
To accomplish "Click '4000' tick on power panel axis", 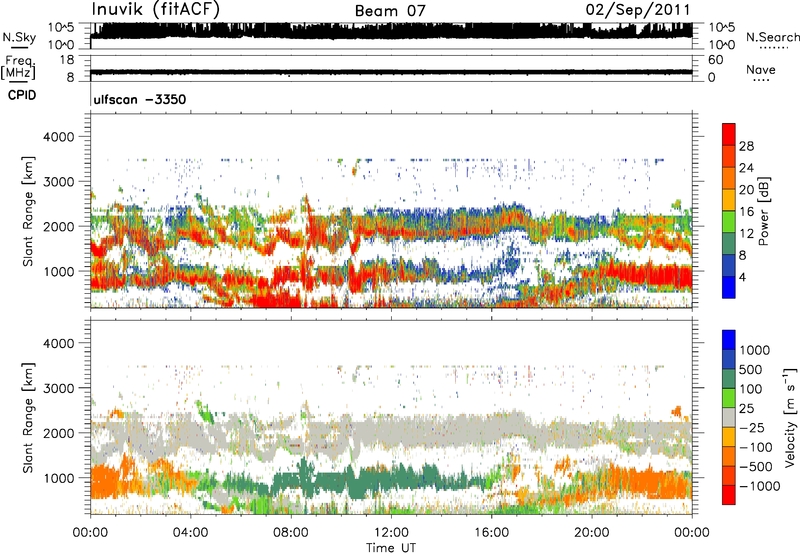I will pos(58,137).
